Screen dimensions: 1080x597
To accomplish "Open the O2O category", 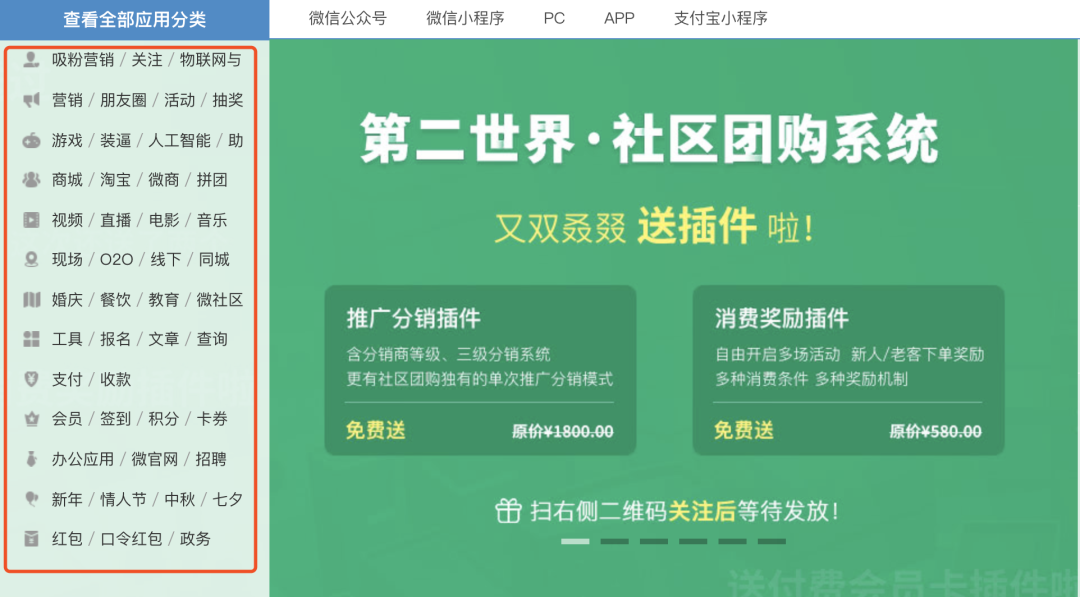I will 116,260.
